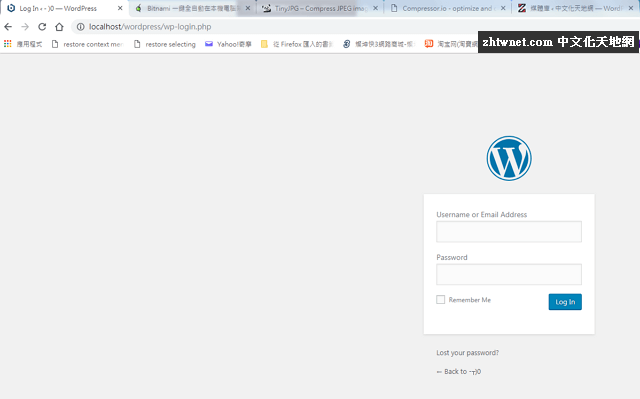Close the Log In WordPress tab
Image resolution: width=640 pixels, height=399 pixels.
tap(120, 8)
